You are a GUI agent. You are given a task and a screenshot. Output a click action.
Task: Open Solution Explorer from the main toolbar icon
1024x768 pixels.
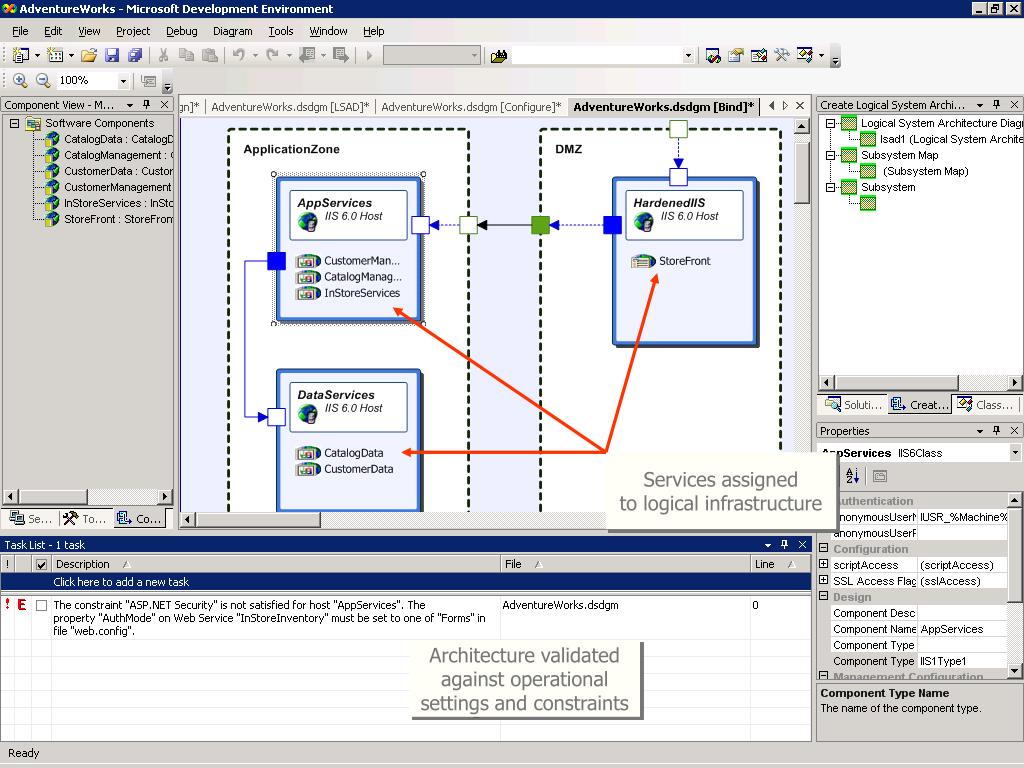[x=713, y=56]
